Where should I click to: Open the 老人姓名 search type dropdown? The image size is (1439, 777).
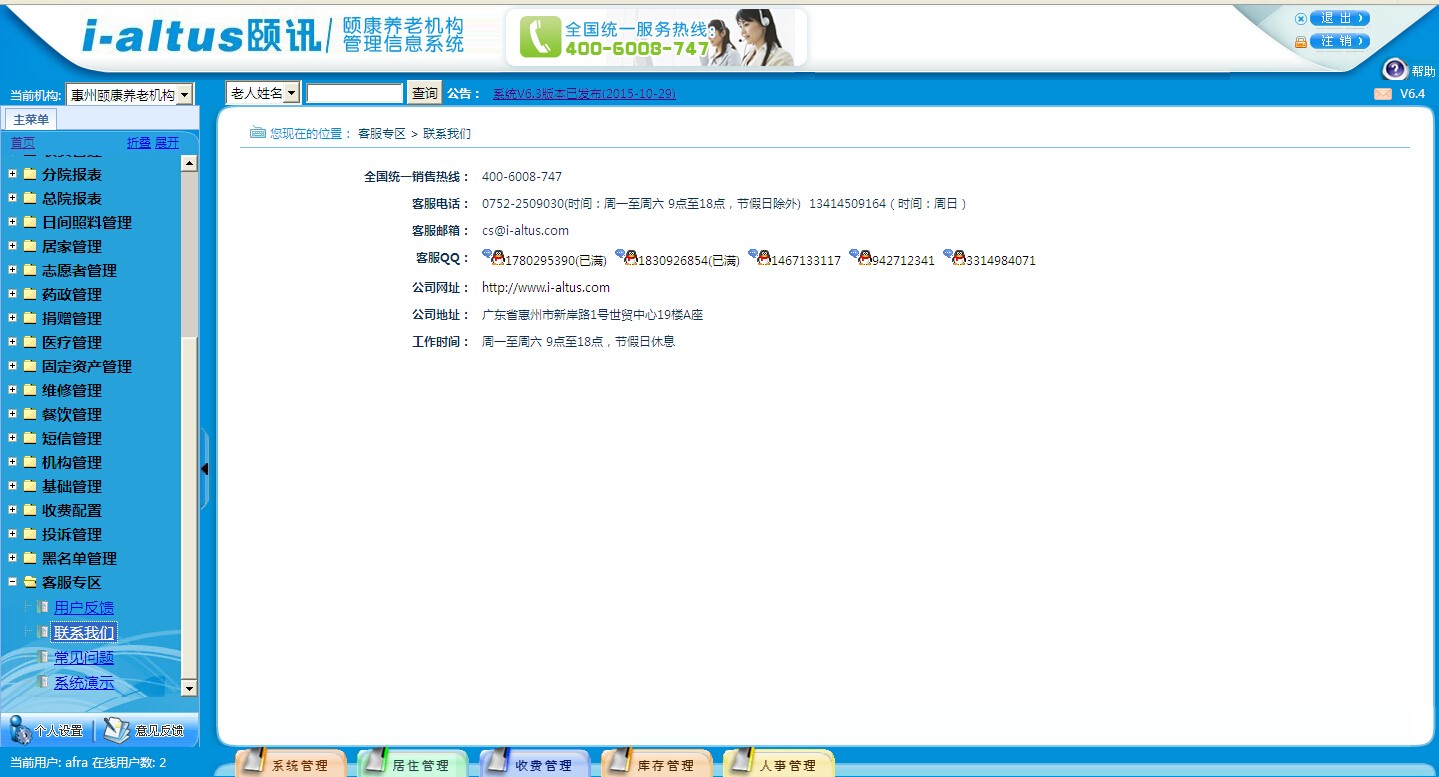coord(291,93)
